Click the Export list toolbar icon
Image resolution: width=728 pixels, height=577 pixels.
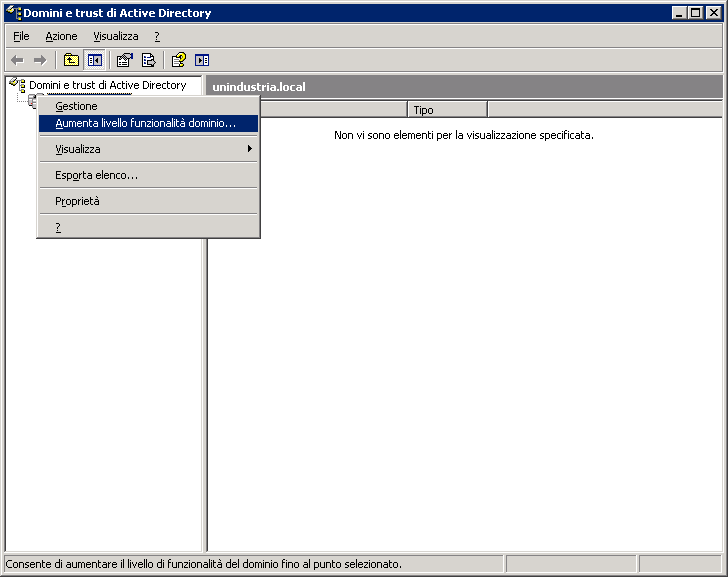[149, 60]
